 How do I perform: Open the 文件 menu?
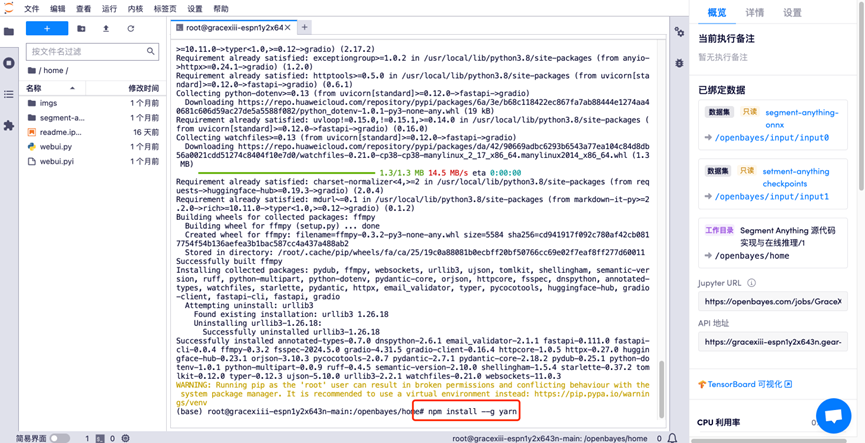click(31, 9)
